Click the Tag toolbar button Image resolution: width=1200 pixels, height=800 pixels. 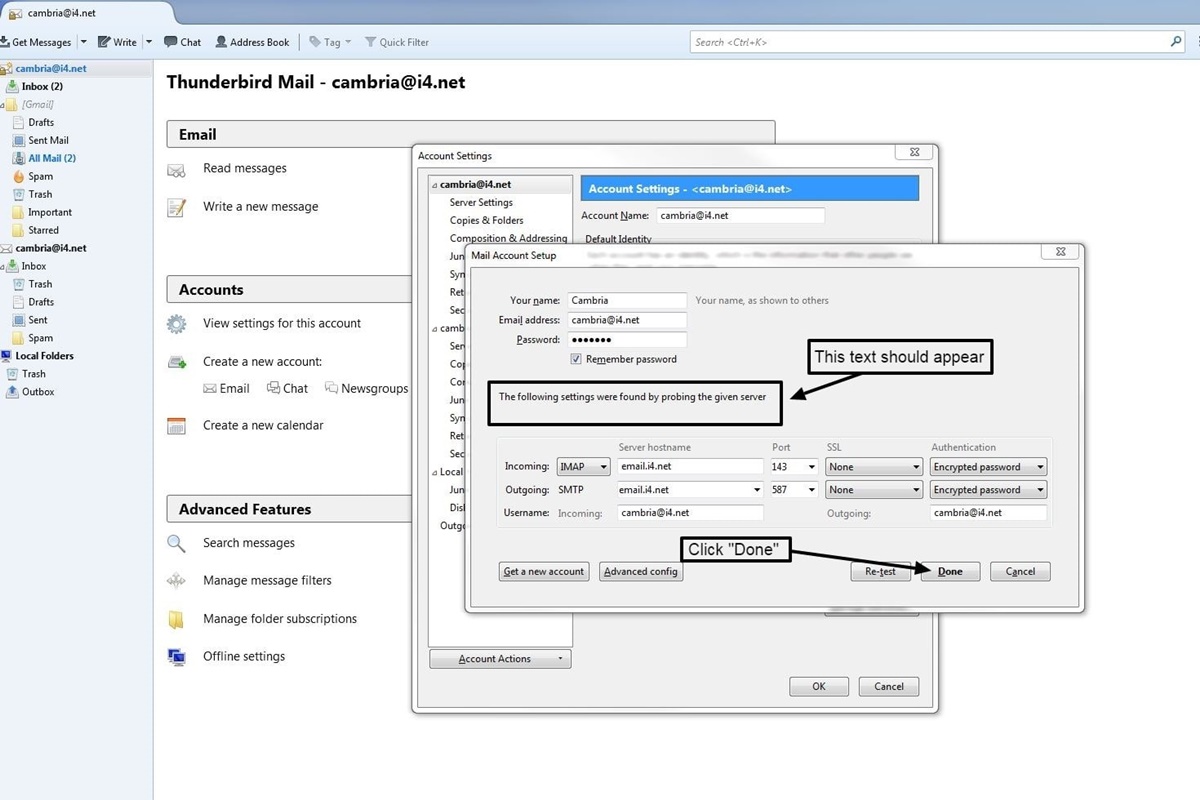pyautogui.click(x=330, y=42)
